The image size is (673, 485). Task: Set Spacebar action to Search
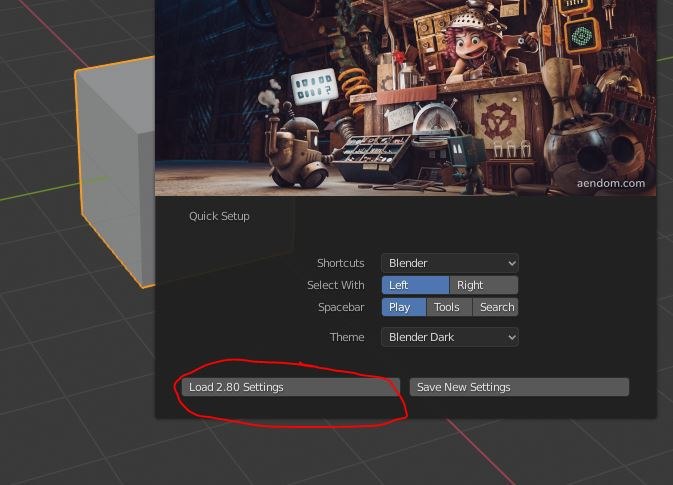(495, 307)
